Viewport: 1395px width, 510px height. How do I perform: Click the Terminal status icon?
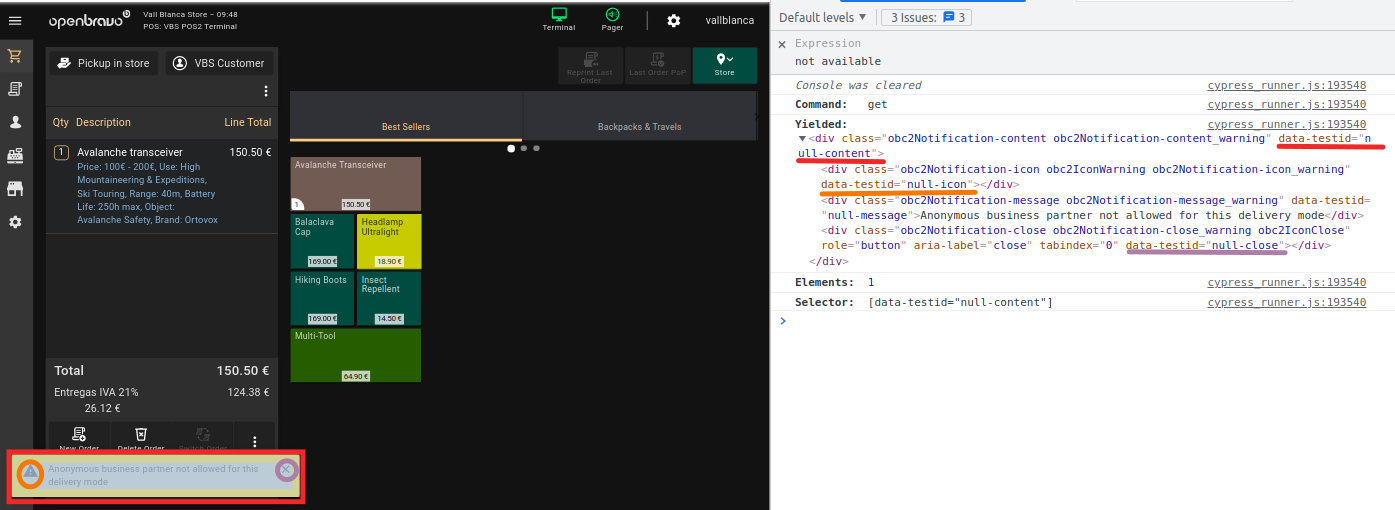pyautogui.click(x=559, y=19)
